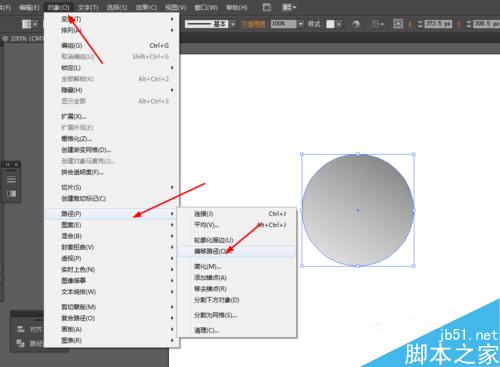The height and width of the screenshot is (367, 500).
Task: Open the align to selection dropdown icon
Action: click(377, 24)
